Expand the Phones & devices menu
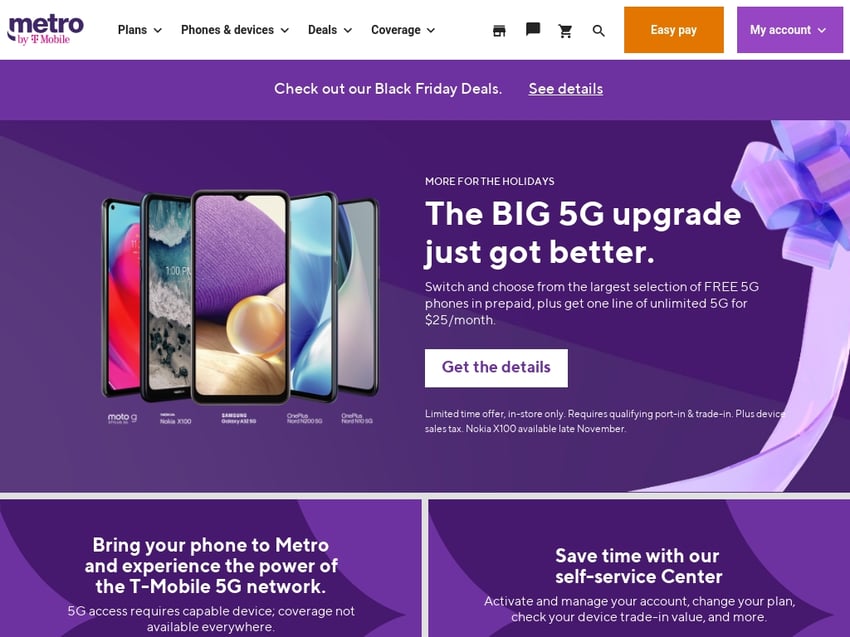 click(x=235, y=30)
